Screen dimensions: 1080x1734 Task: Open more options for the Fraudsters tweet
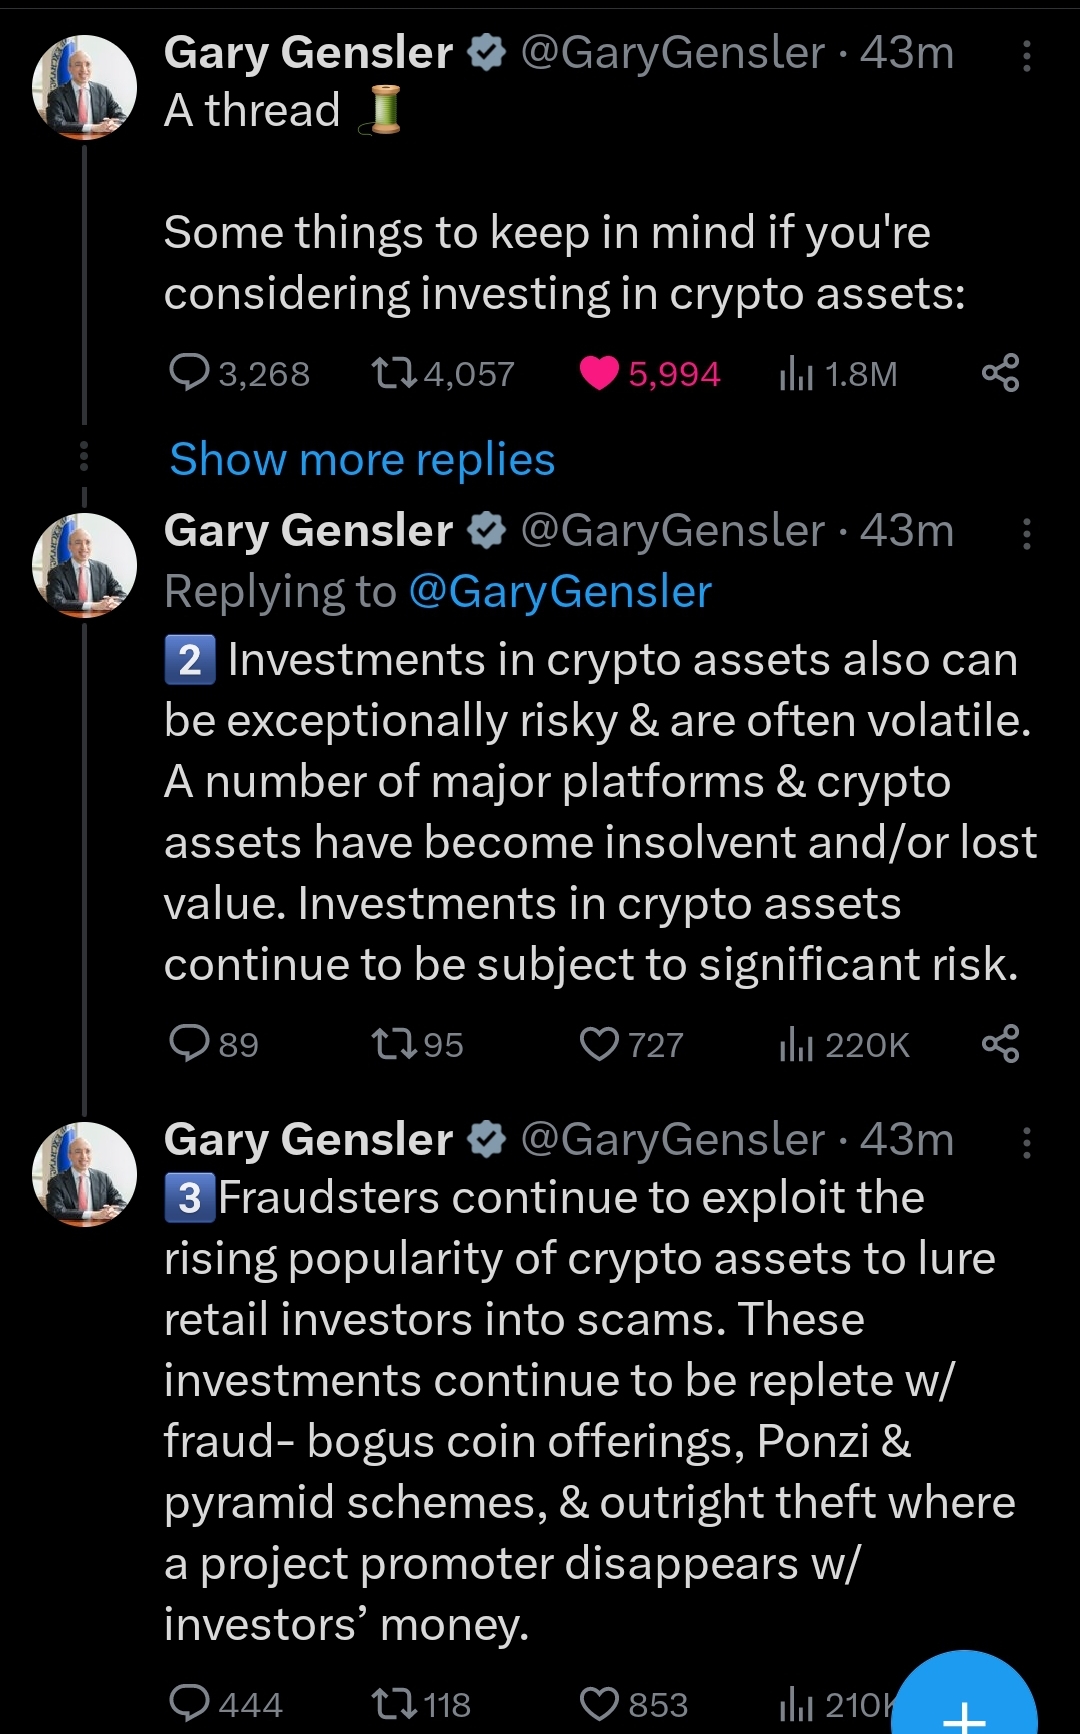[1026, 1142]
